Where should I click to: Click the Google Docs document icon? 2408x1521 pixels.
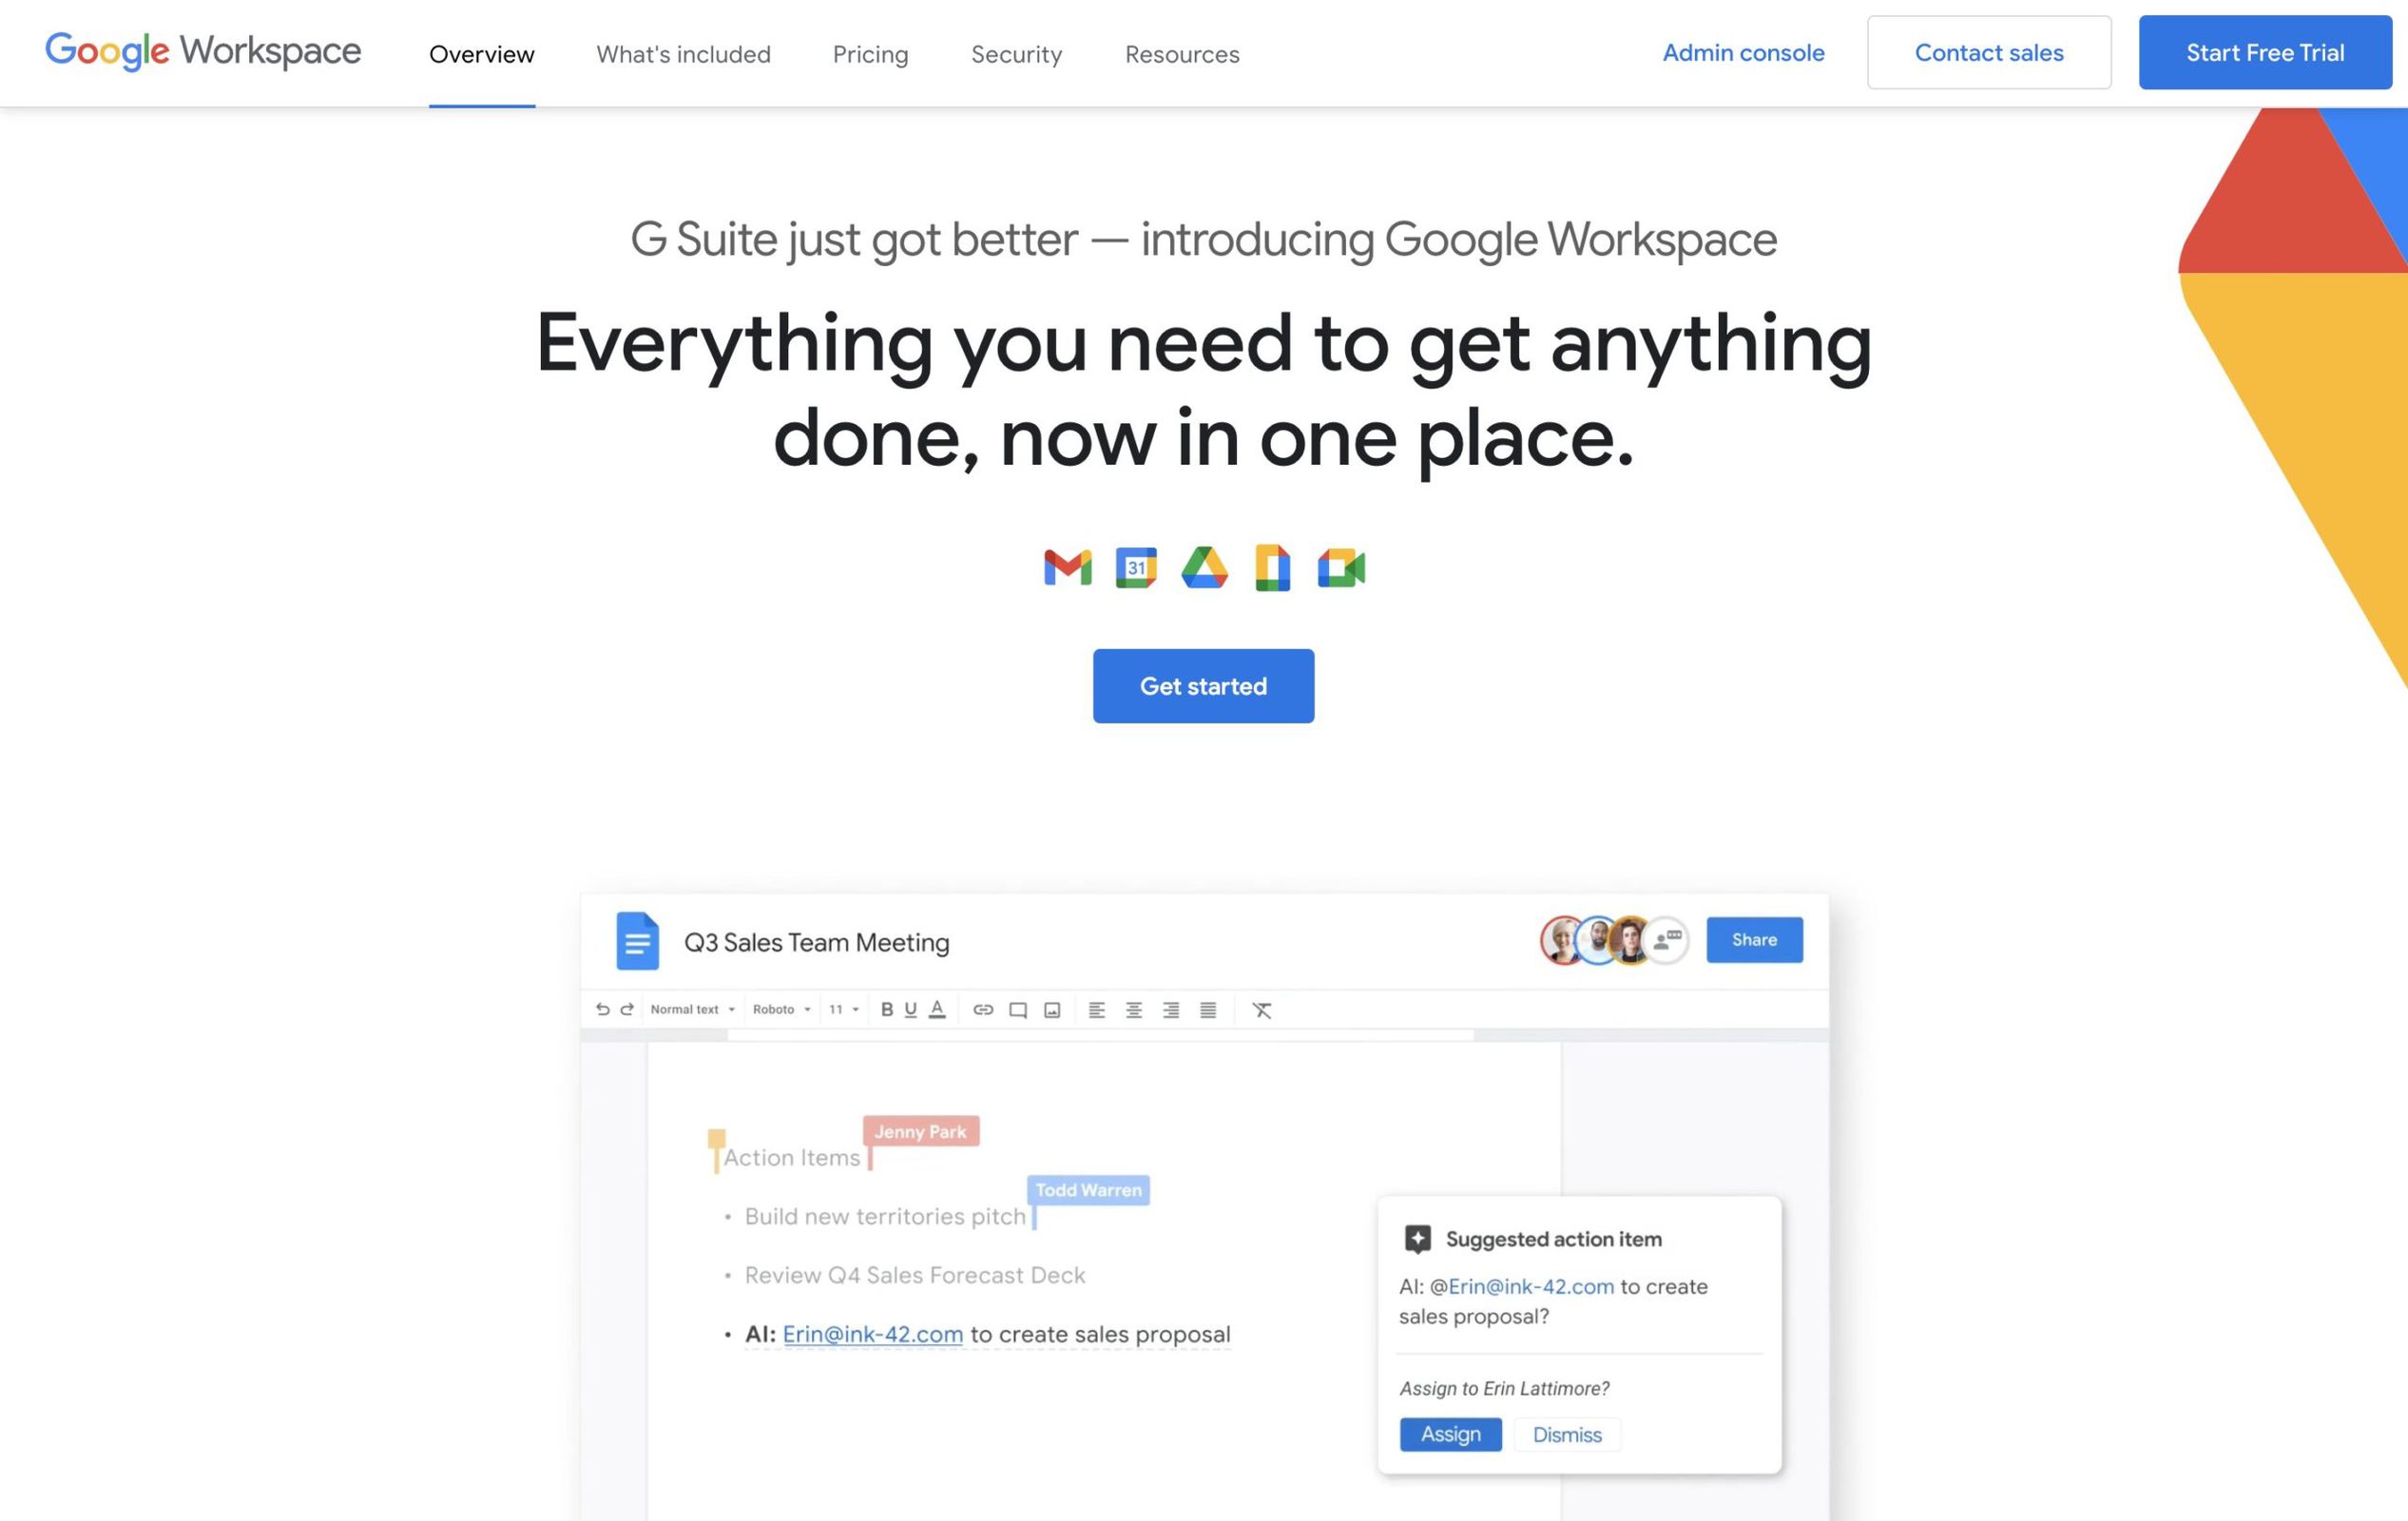[x=638, y=941]
